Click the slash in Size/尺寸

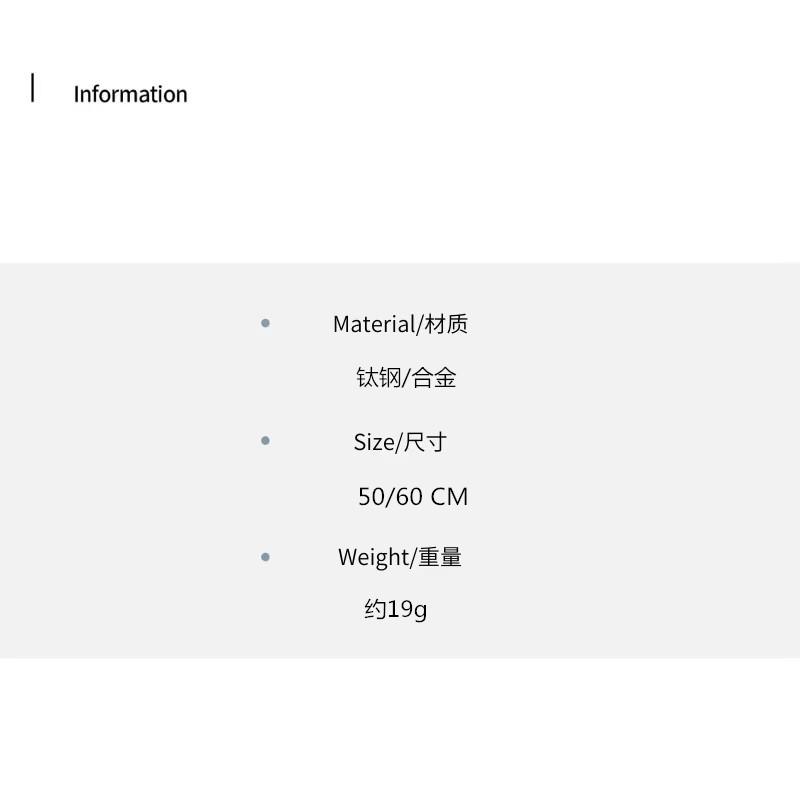click(x=399, y=442)
